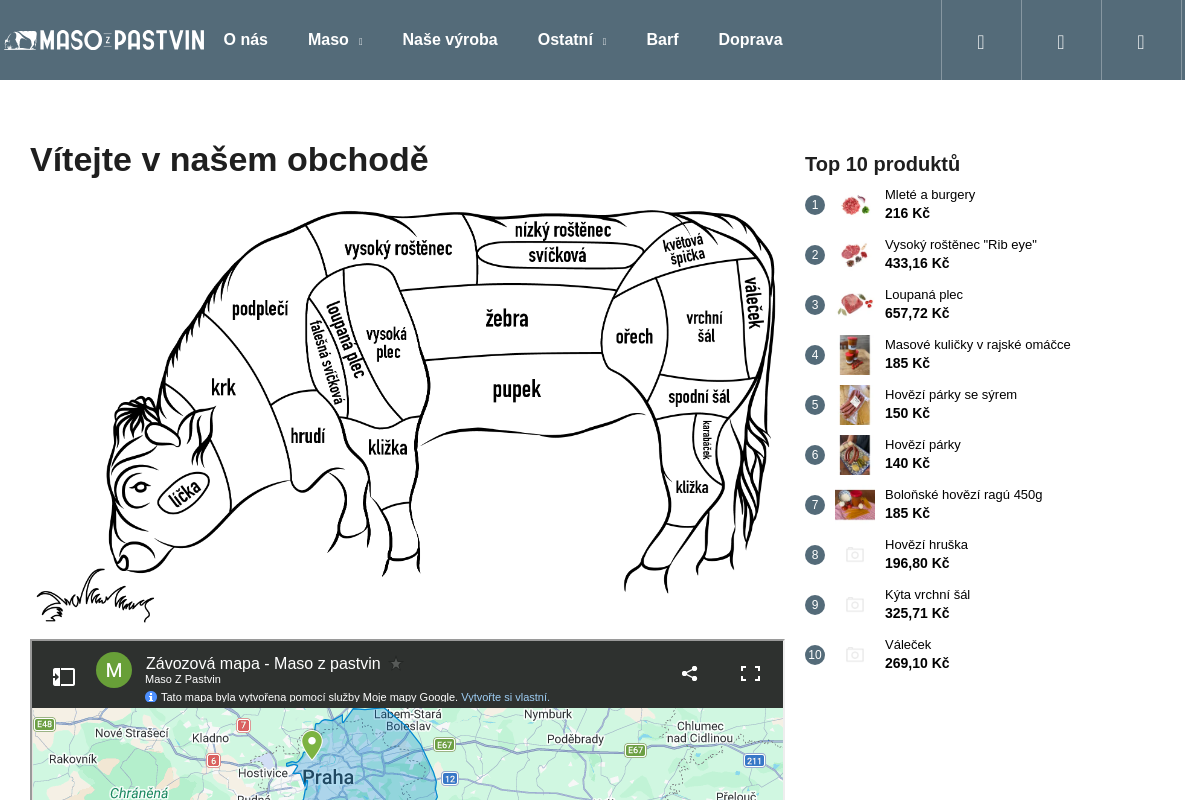Select the nízký roštěnec cut on diagram
The image size is (1200, 800).
click(x=563, y=230)
